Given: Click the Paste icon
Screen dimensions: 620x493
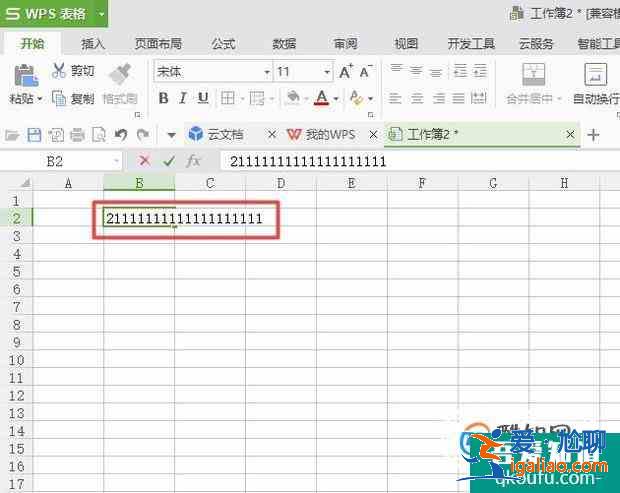Looking at the screenshot, I should click(x=26, y=76).
